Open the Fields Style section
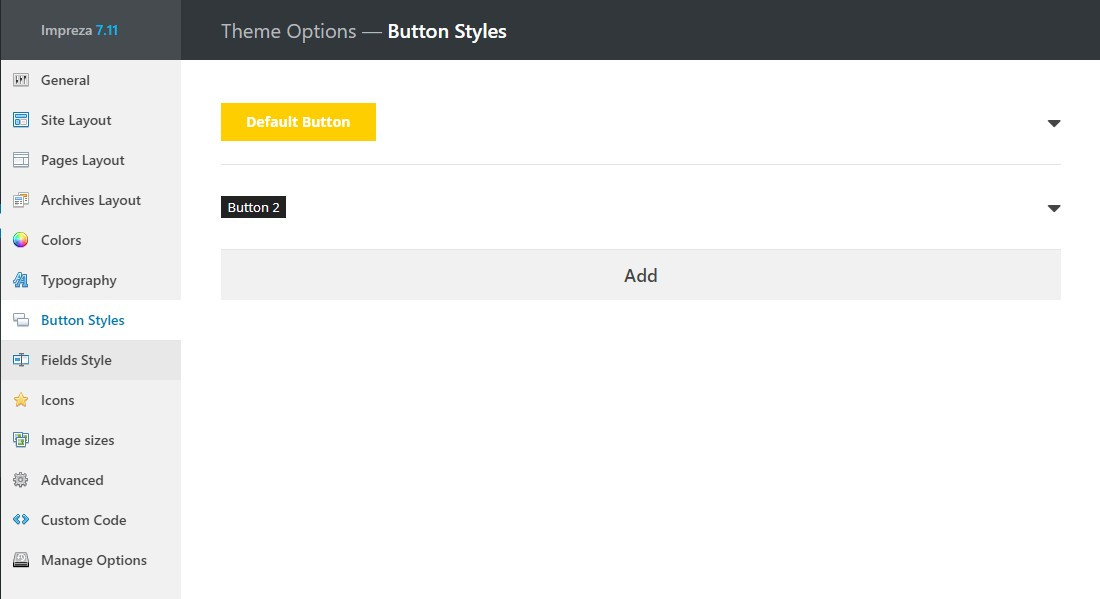The image size is (1100, 599). tap(76, 360)
